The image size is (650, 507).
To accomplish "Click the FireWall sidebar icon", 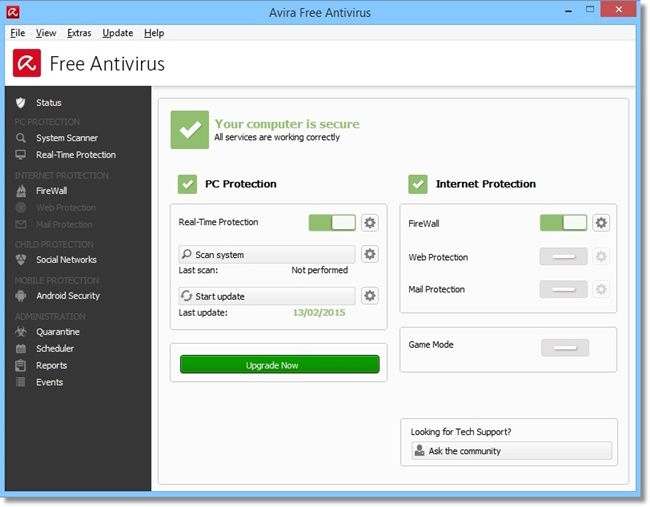I will [21, 191].
